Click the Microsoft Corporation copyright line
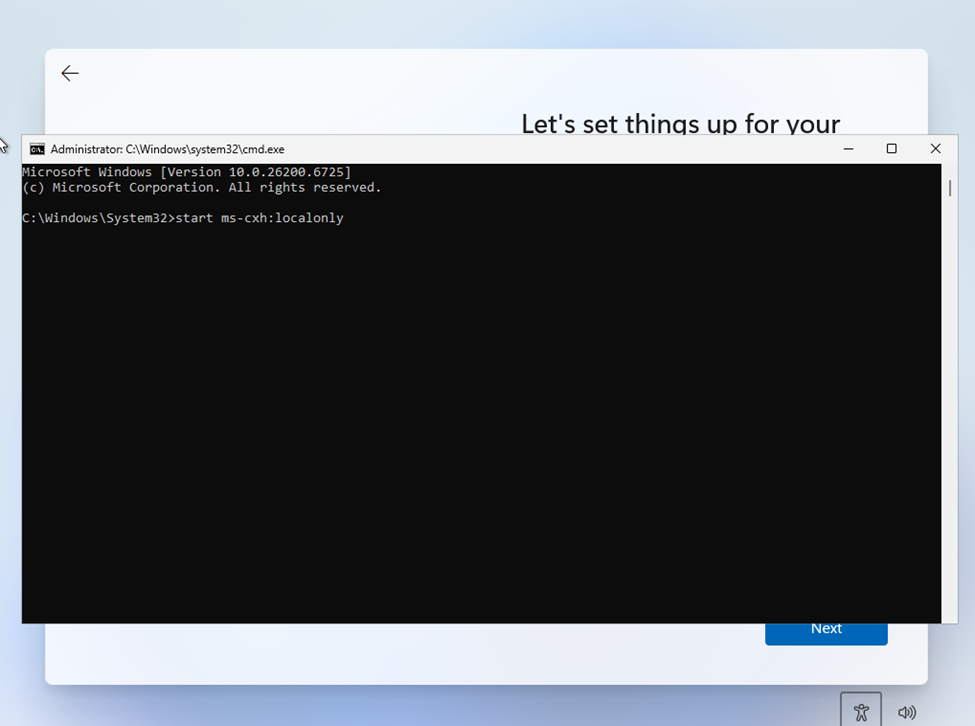The width and height of the screenshot is (975, 726). click(x=201, y=187)
